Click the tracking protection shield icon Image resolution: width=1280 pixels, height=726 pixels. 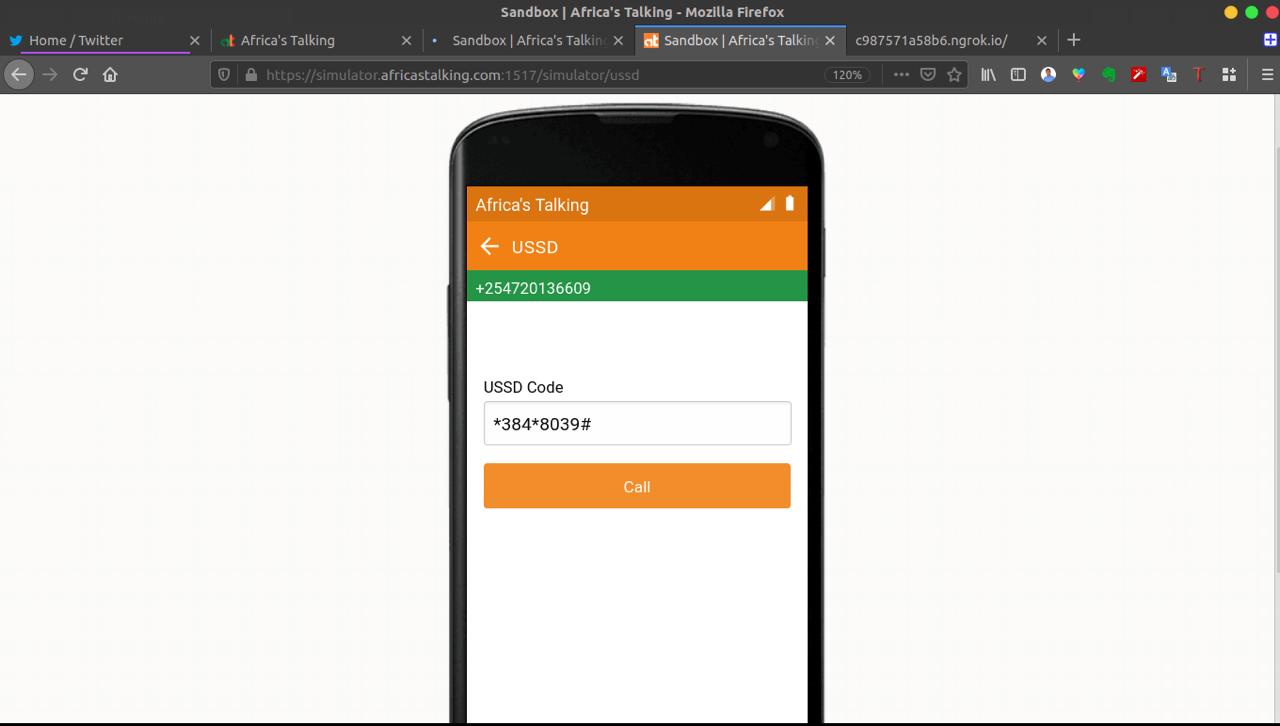coord(224,74)
